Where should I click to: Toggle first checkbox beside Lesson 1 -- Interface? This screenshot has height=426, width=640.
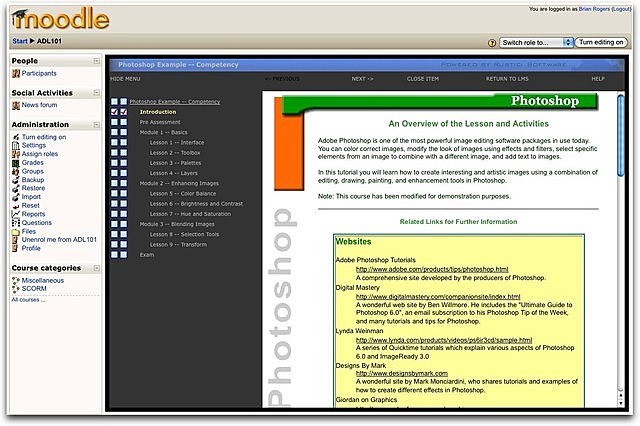(x=114, y=142)
